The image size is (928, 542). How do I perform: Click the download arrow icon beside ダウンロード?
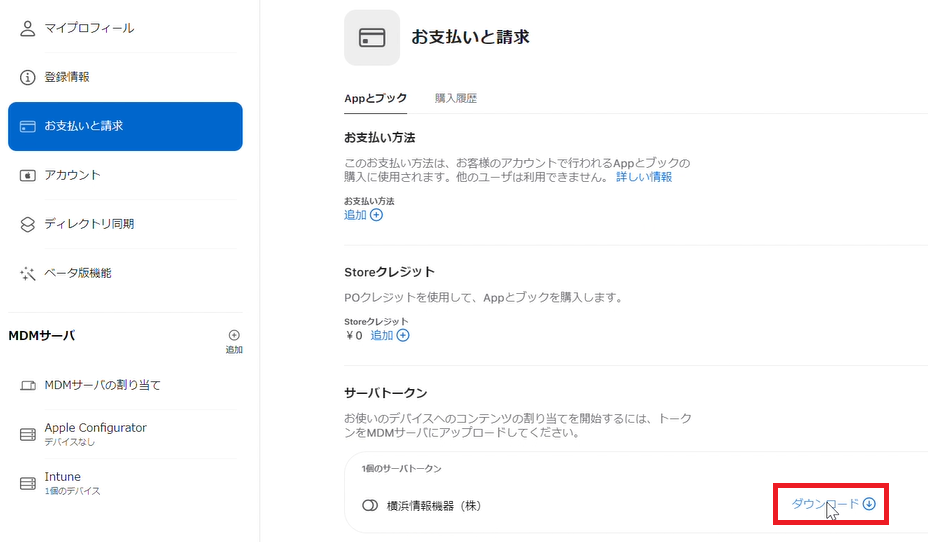point(869,504)
